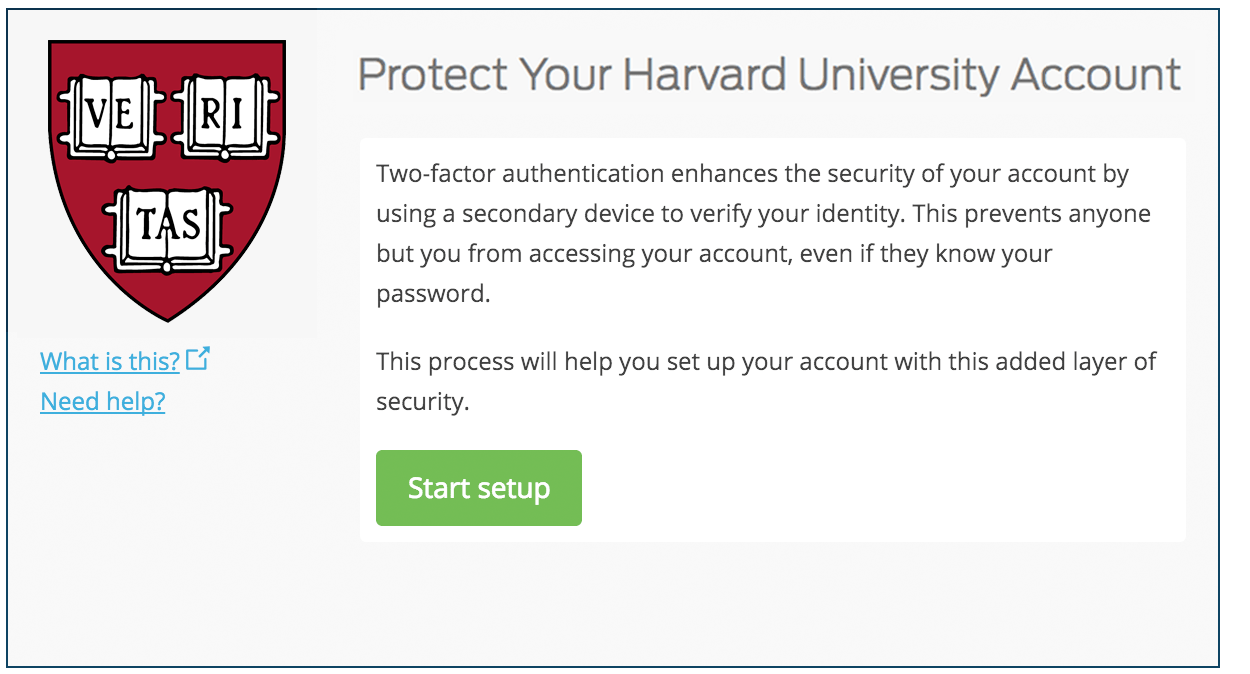Click the "VE" book on the shield
Viewport: 1250px width, 674px height.
point(111,117)
